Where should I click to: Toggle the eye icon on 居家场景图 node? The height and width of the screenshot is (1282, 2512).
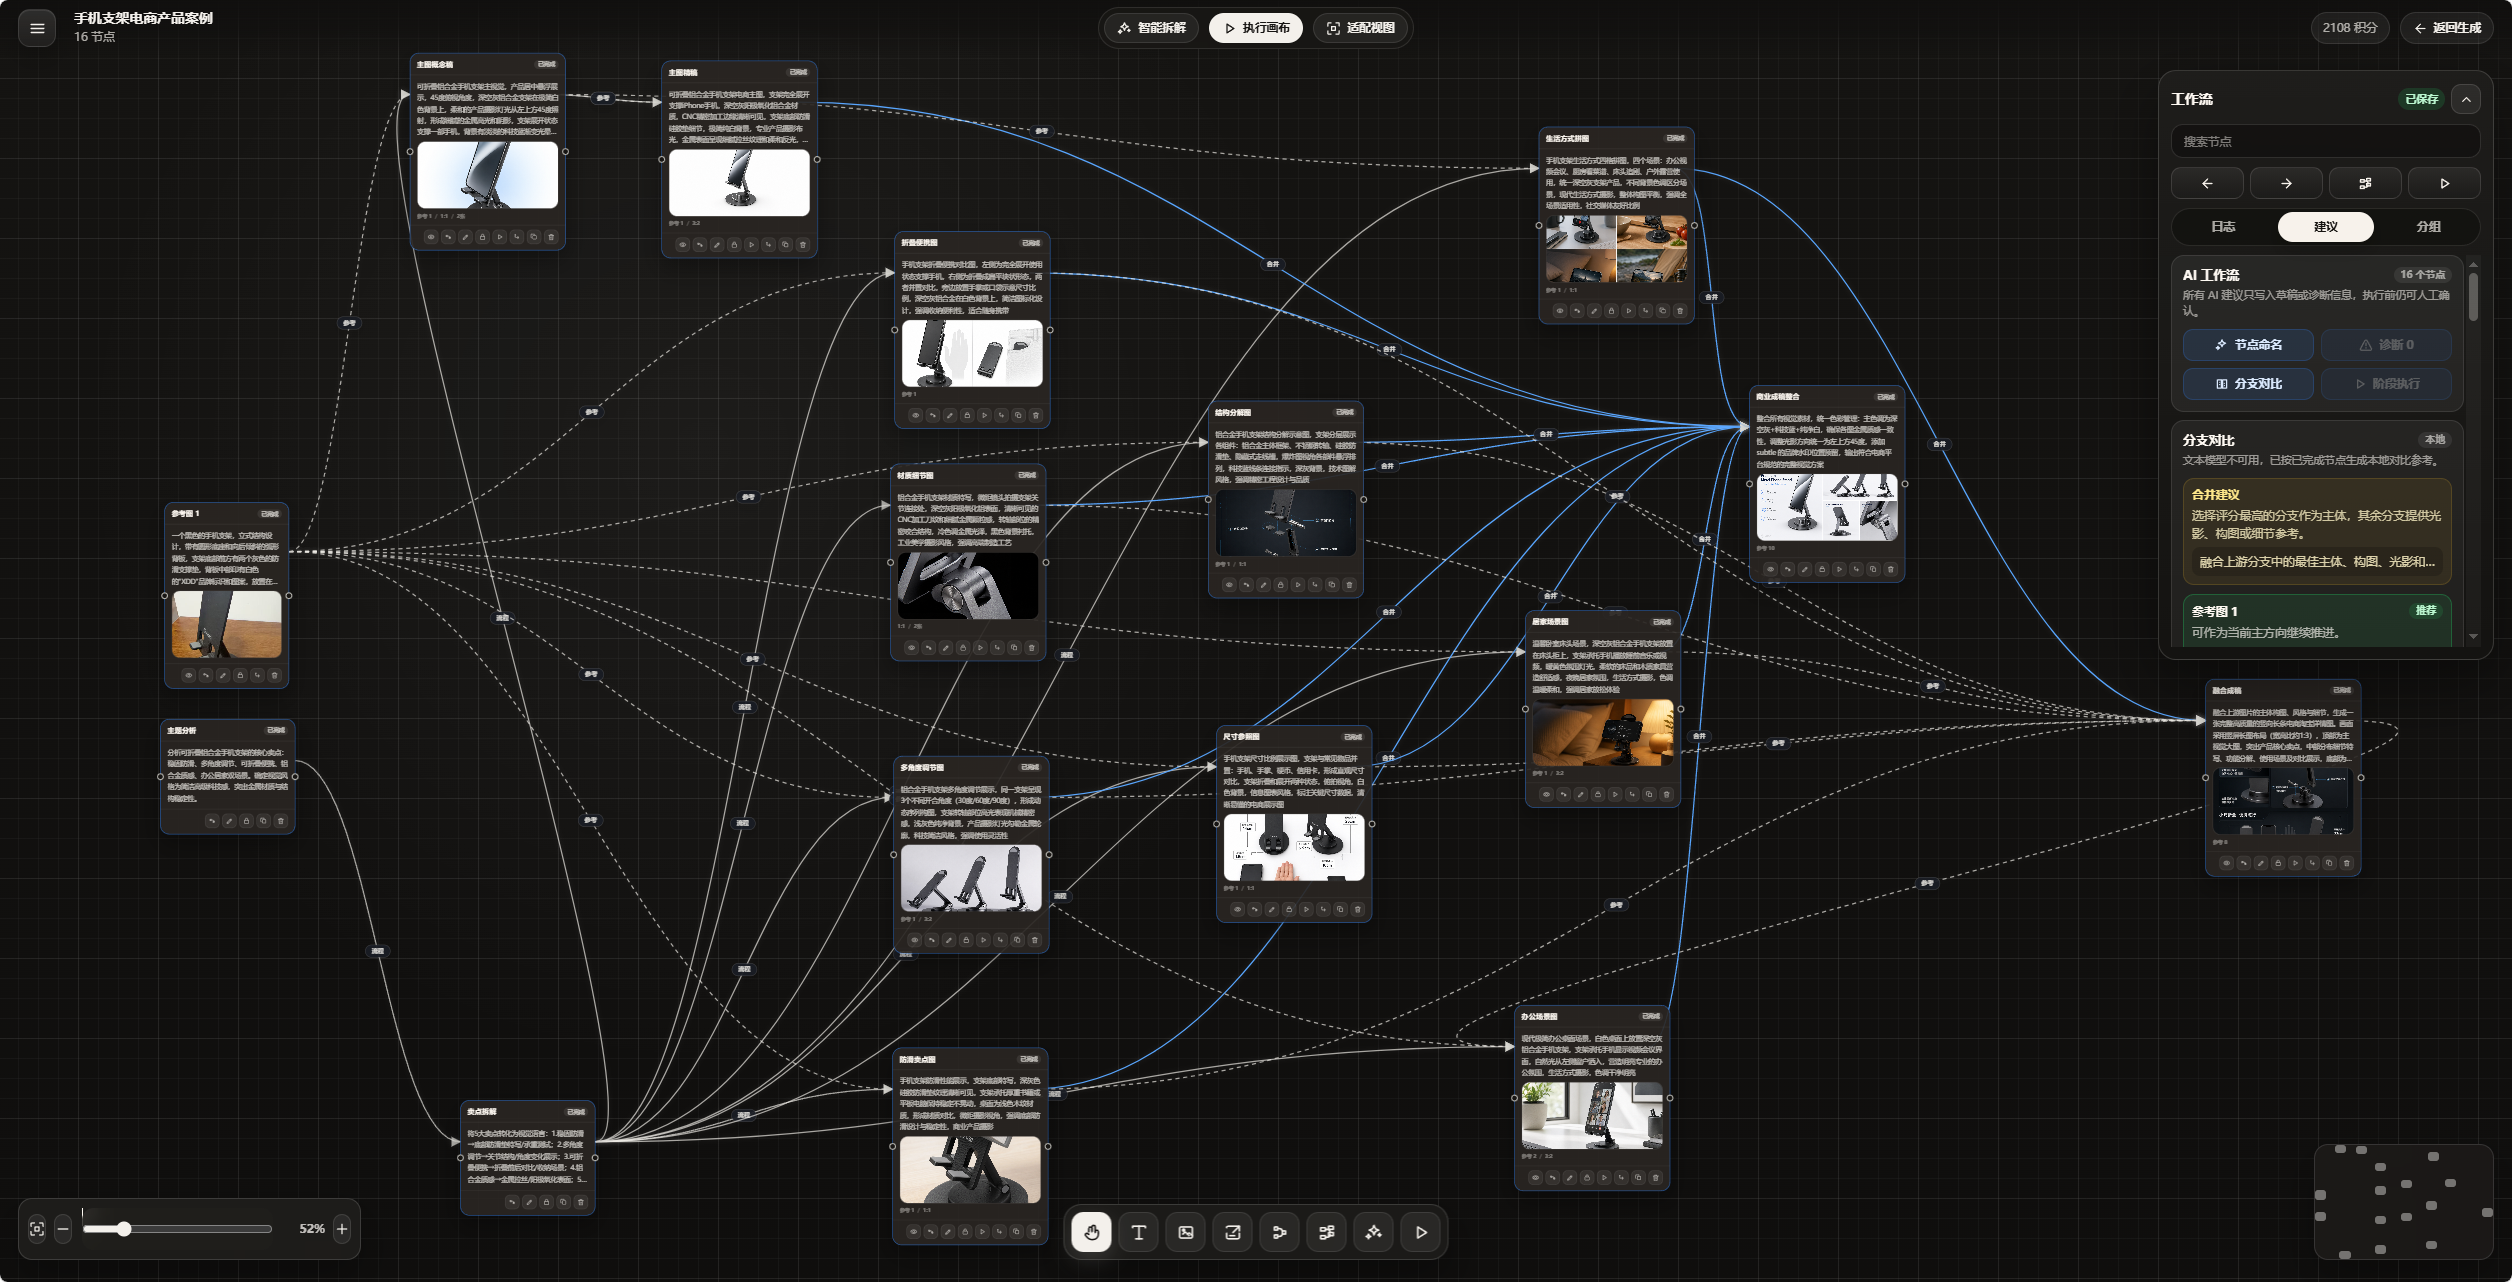pos(1546,794)
